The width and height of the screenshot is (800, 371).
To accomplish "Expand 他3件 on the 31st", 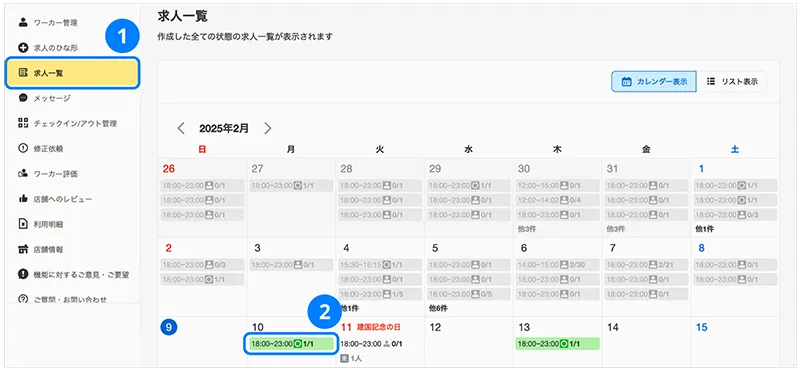I will [x=616, y=229].
